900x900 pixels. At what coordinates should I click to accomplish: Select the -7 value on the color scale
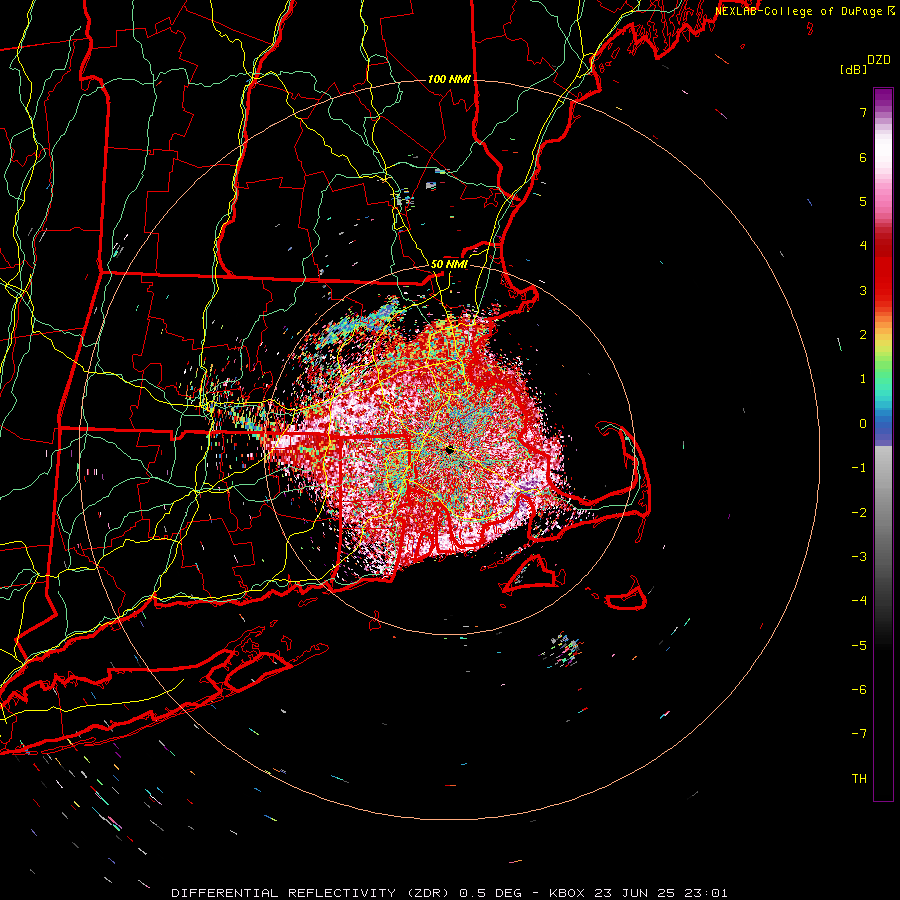point(859,734)
